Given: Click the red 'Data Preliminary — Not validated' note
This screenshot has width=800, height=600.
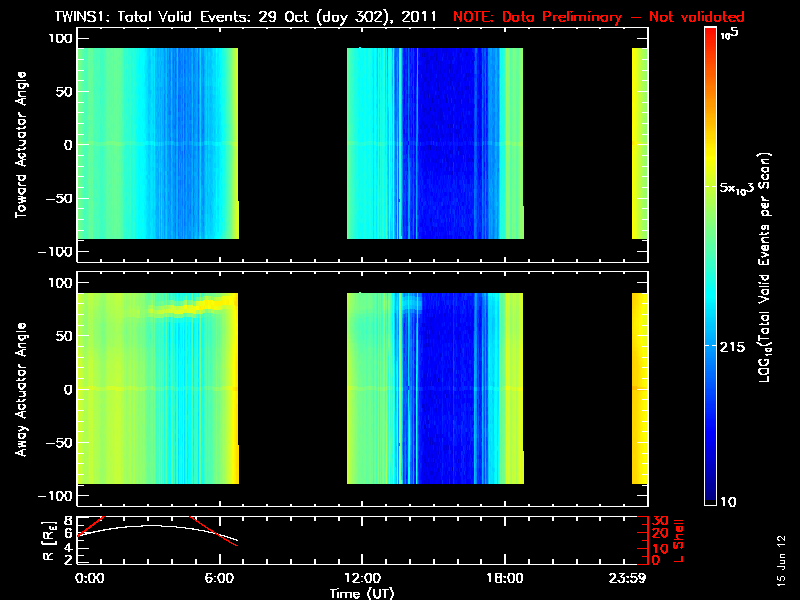Looking at the screenshot, I should (x=598, y=17).
